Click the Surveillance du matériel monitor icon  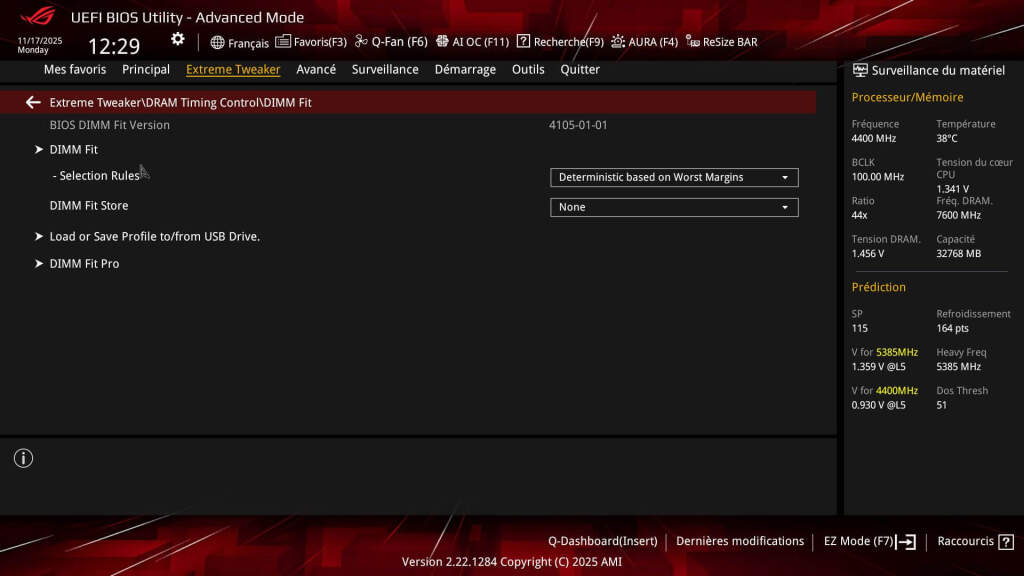point(858,70)
